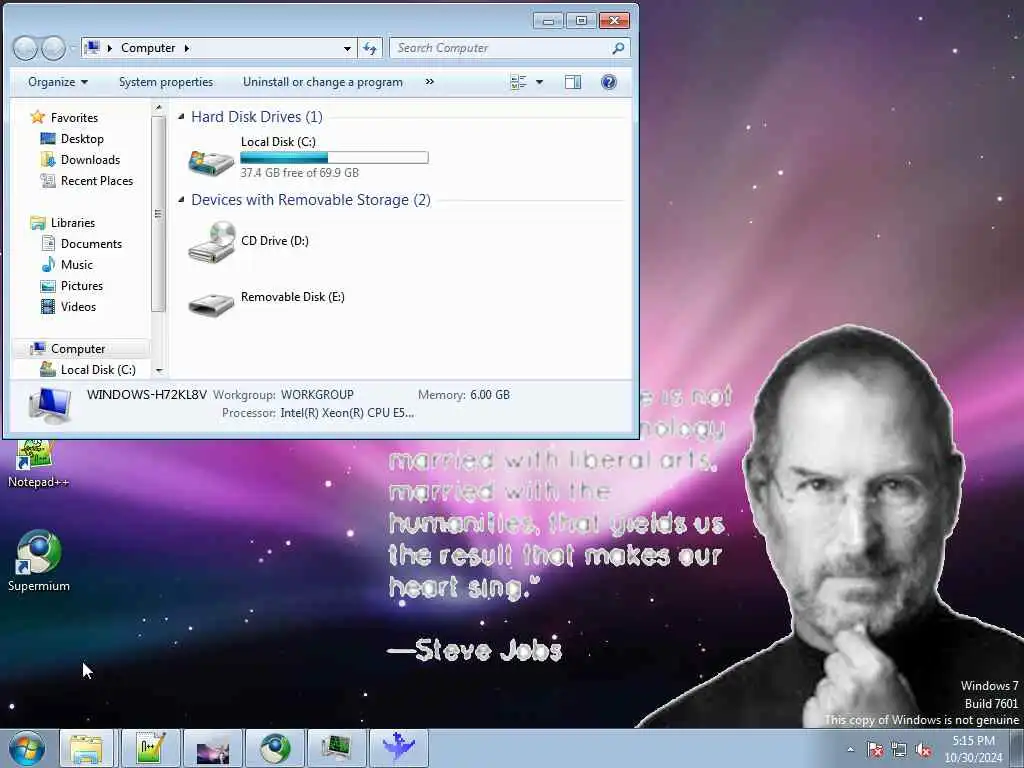This screenshot has width=1024, height=768.
Task: Show more toolbar commands via double chevron
Action: [429, 82]
